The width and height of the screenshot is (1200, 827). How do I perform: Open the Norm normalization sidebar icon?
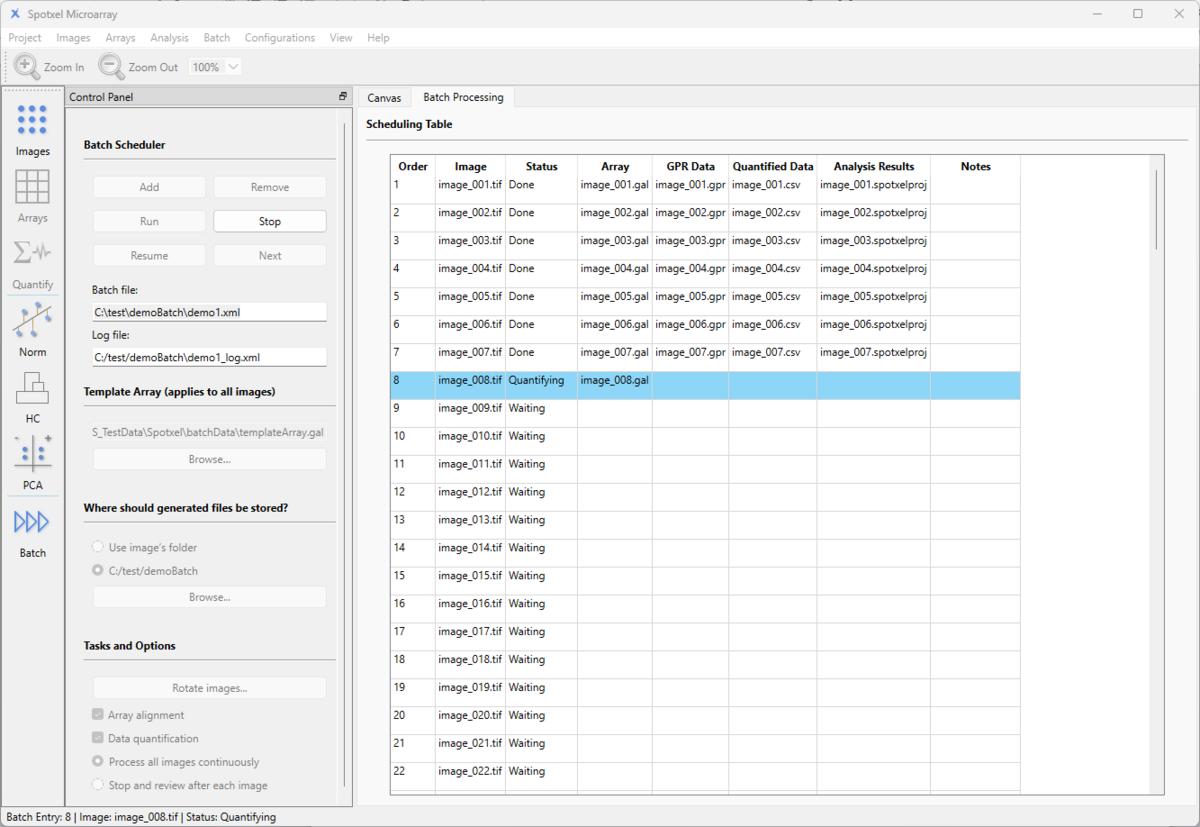click(32, 321)
